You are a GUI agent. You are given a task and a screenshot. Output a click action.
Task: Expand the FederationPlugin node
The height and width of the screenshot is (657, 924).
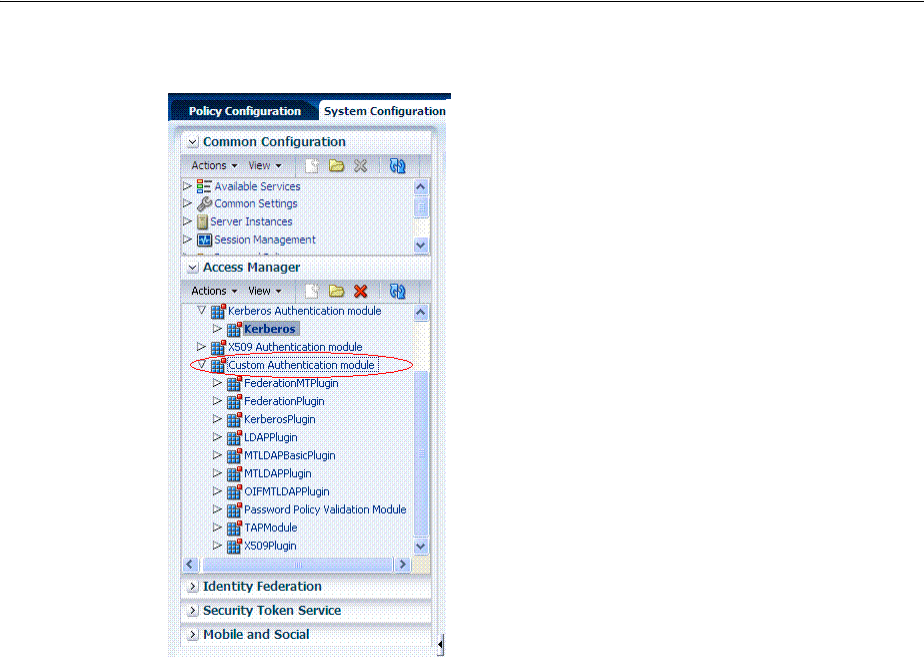[217, 401]
